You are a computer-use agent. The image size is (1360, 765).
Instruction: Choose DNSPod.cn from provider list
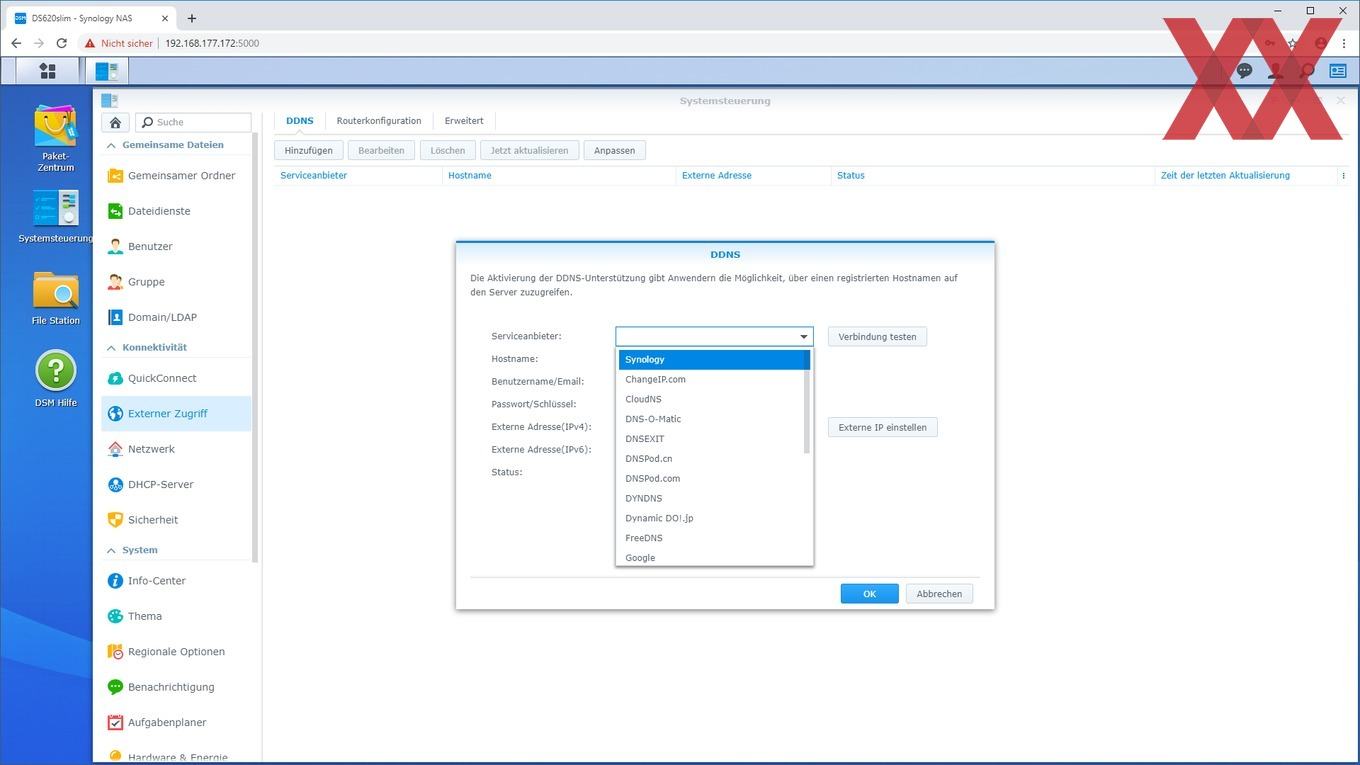click(x=711, y=458)
